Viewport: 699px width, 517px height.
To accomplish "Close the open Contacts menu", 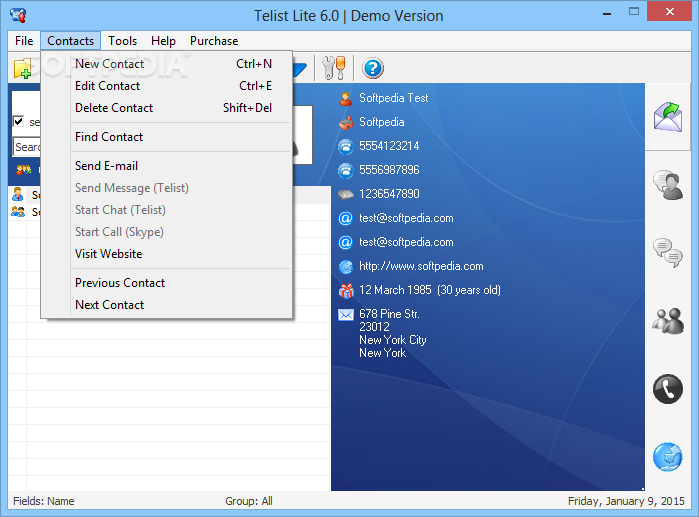I will point(70,41).
